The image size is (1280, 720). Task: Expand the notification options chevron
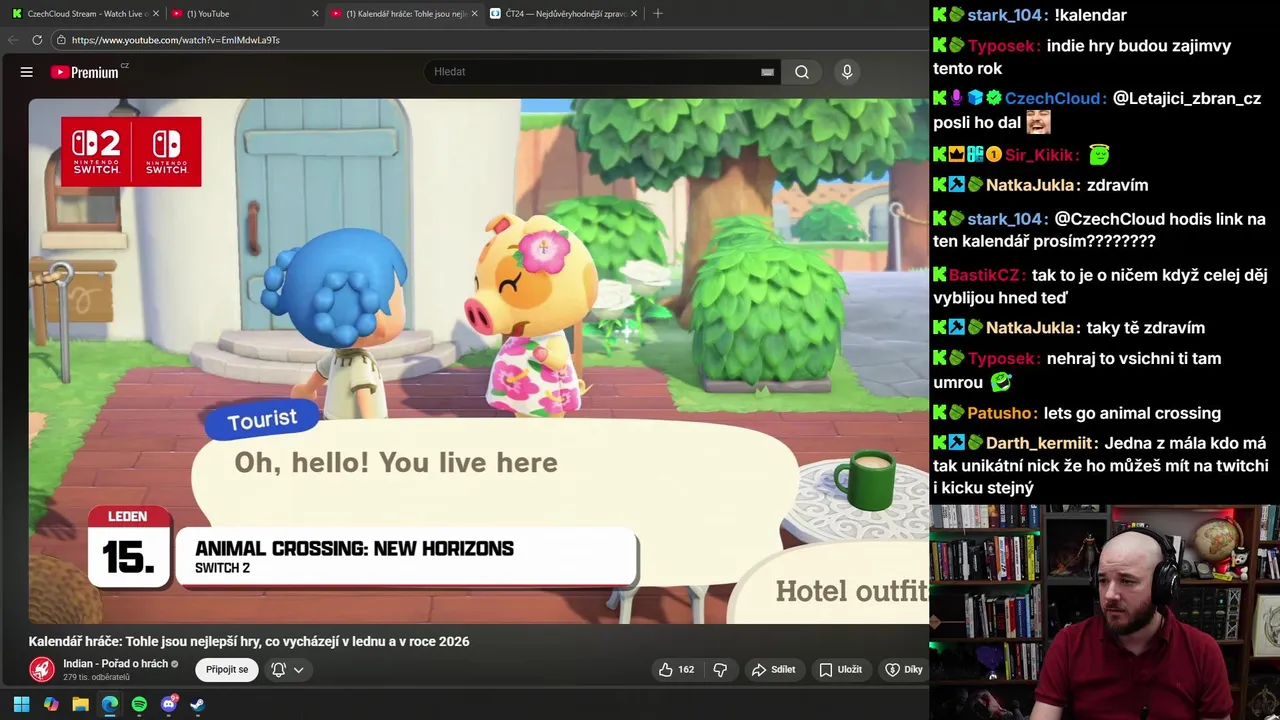pos(298,670)
